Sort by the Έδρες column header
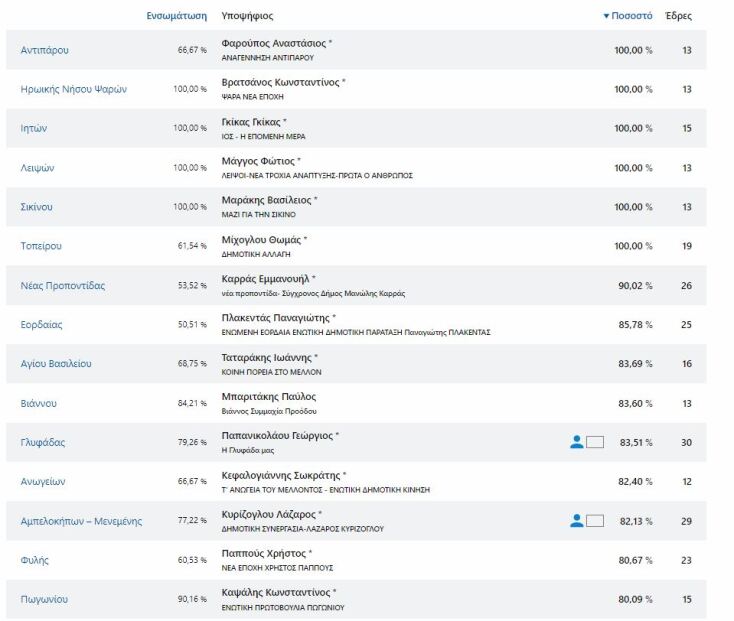This screenshot has width=734, height=621. tap(678, 16)
